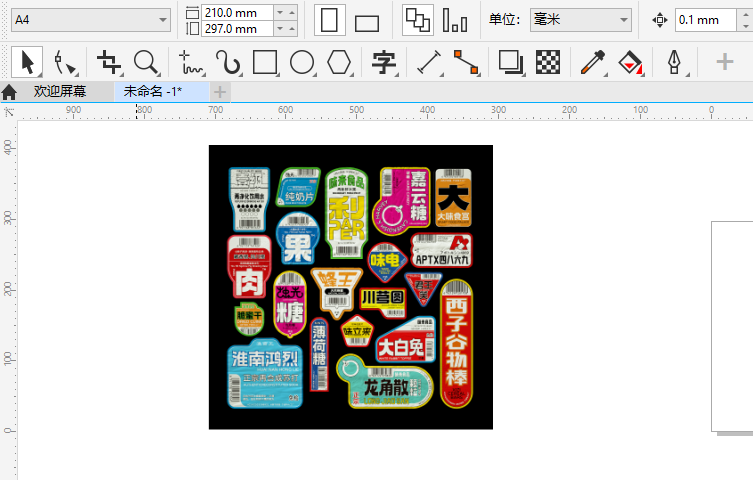Apply layout to current page only

coord(455,20)
